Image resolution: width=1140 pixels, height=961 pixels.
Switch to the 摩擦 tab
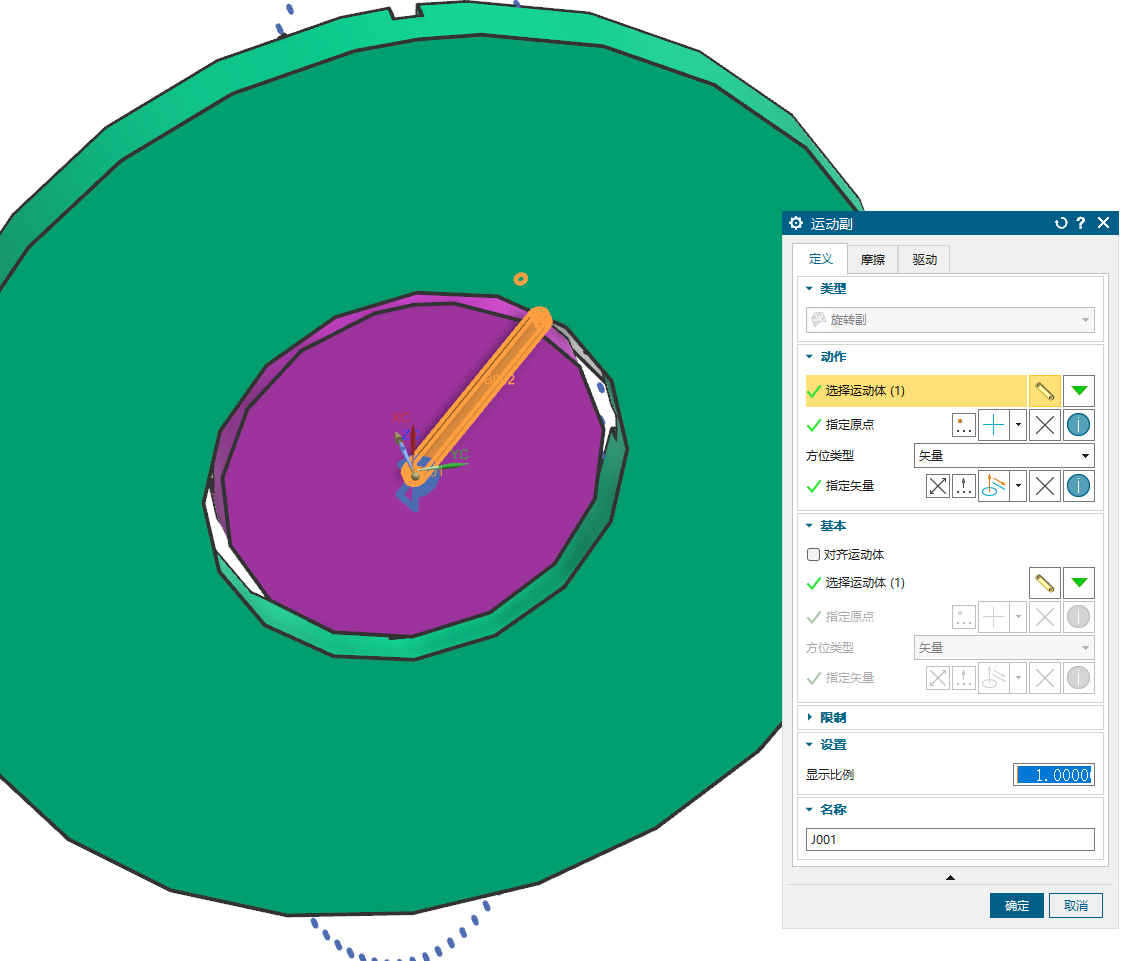872,260
